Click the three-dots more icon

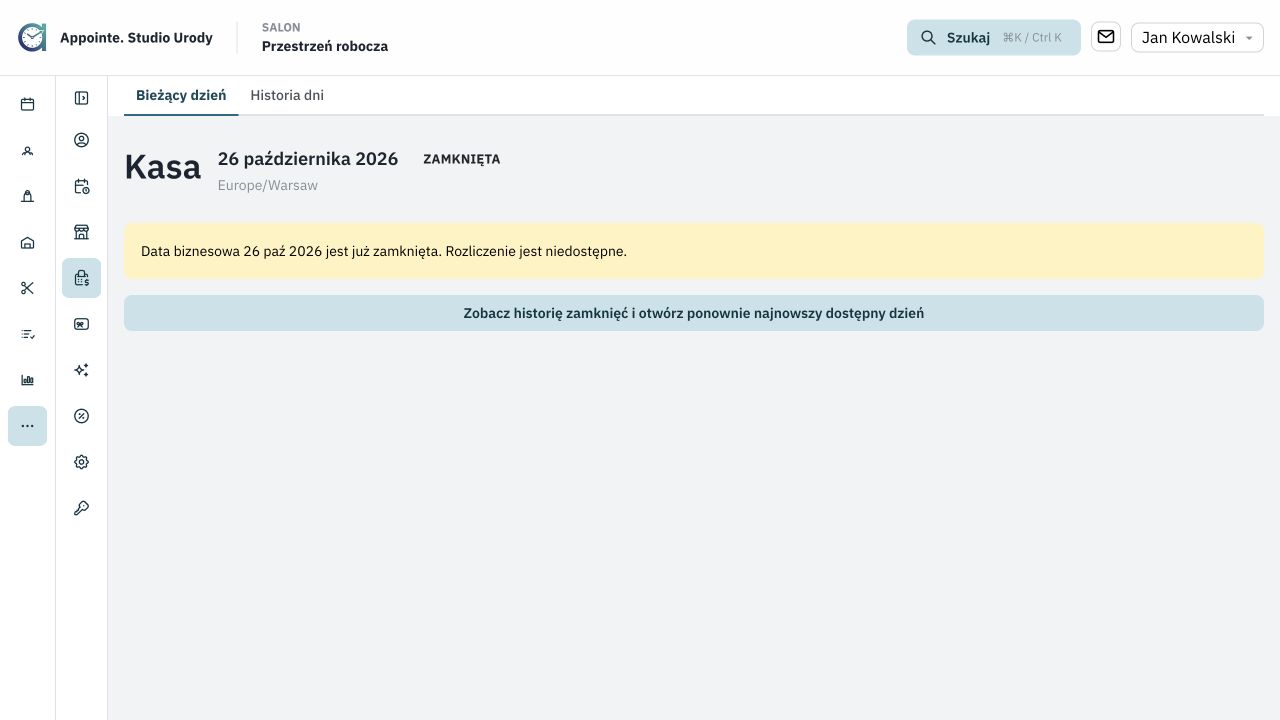pyautogui.click(x=27, y=426)
